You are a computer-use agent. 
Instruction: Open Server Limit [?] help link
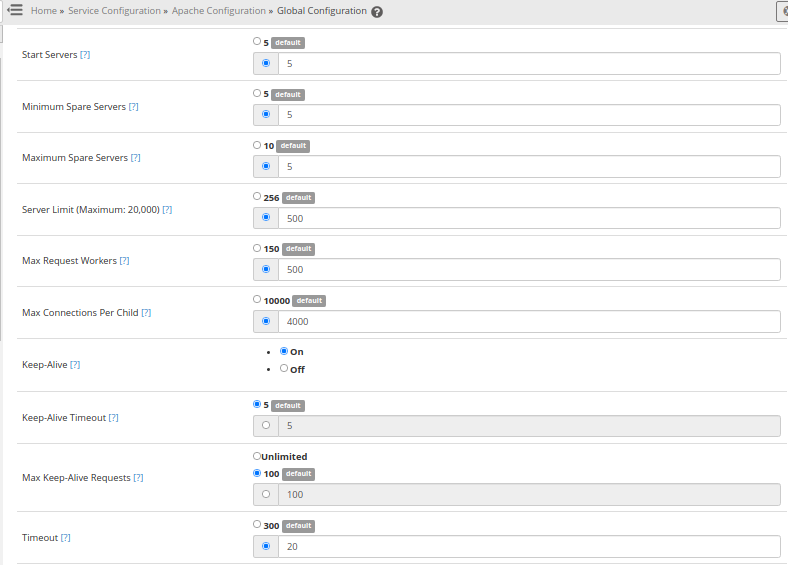[167, 209]
